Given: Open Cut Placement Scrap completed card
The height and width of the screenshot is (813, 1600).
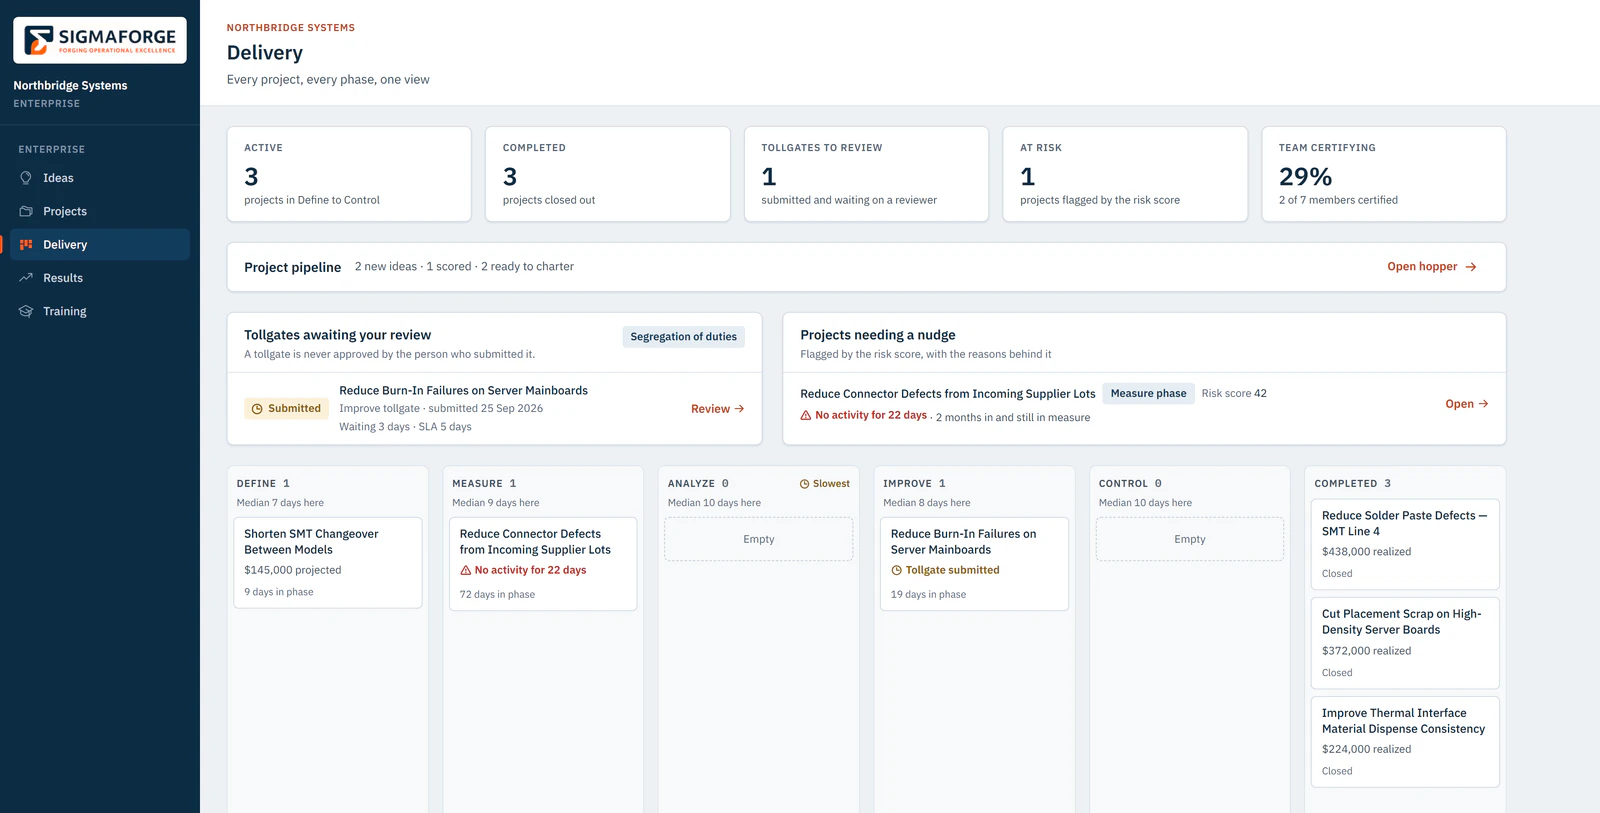Looking at the screenshot, I should (1405, 643).
